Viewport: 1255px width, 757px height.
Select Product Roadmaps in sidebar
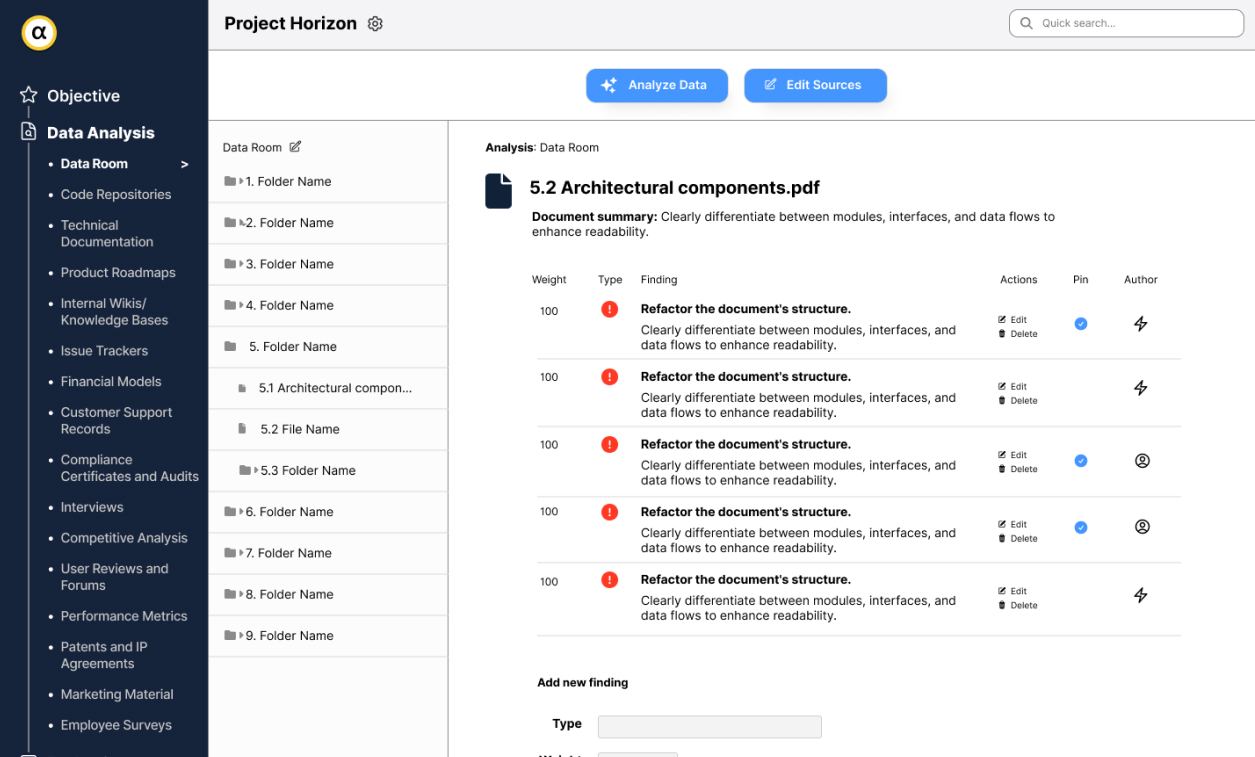[x=118, y=272]
